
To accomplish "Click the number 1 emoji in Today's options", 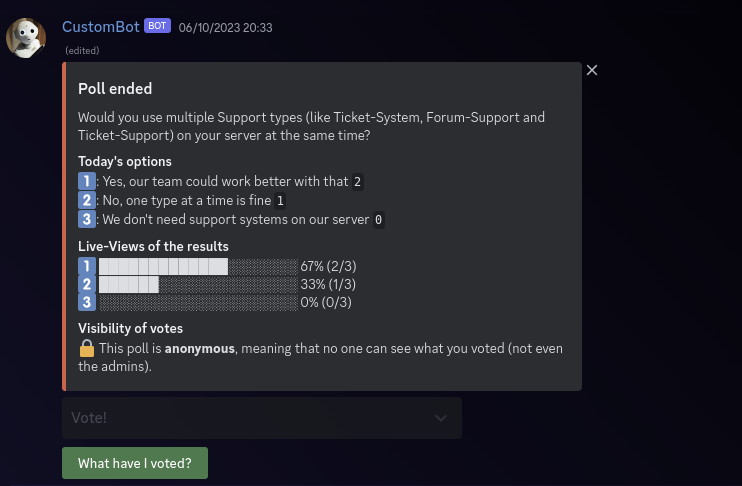I will click(x=87, y=181).
